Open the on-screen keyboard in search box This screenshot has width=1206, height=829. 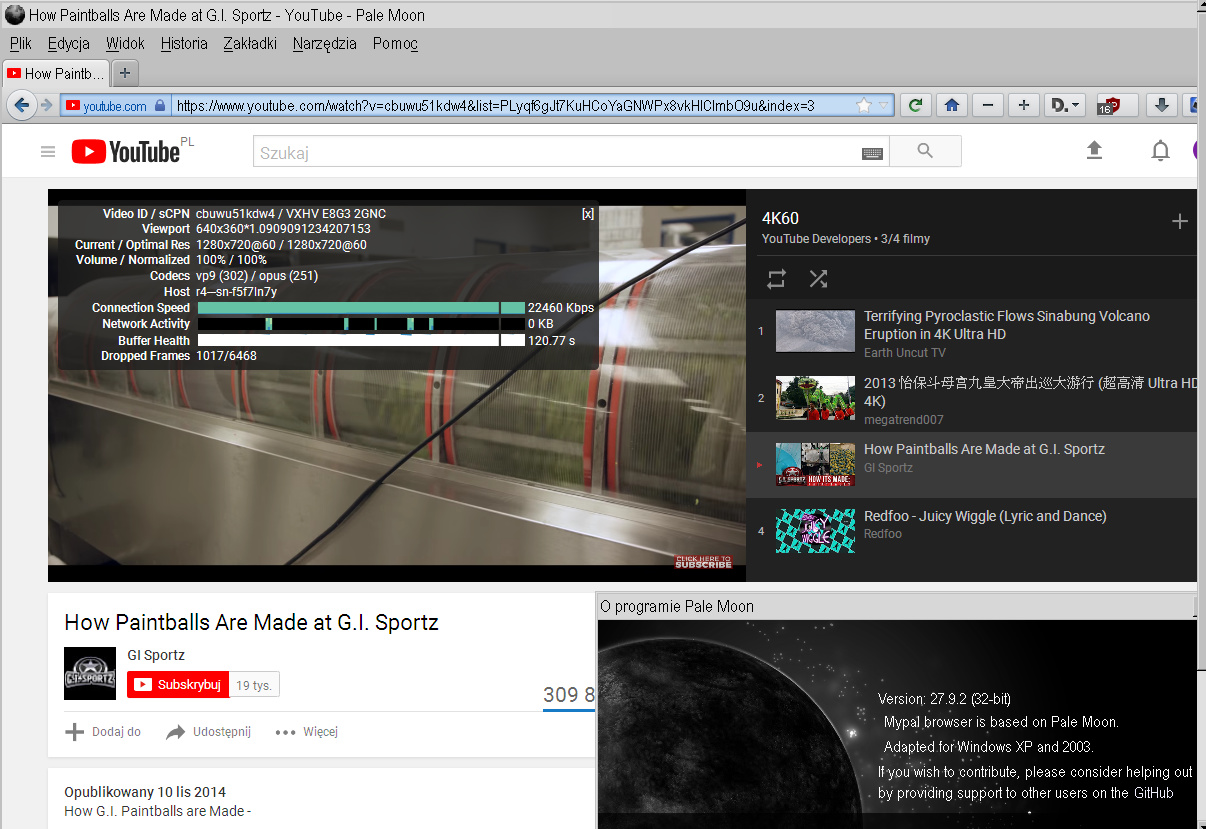click(872, 153)
